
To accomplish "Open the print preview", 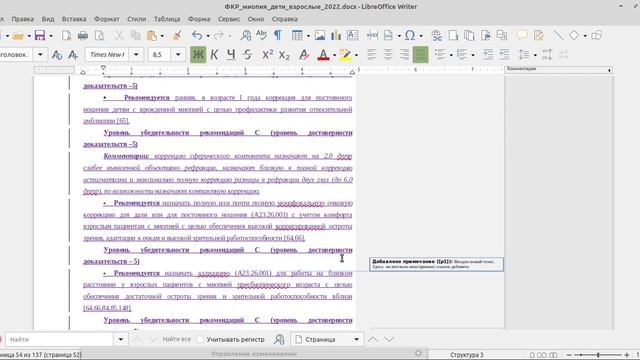I will pyautogui.click(x=99, y=36).
